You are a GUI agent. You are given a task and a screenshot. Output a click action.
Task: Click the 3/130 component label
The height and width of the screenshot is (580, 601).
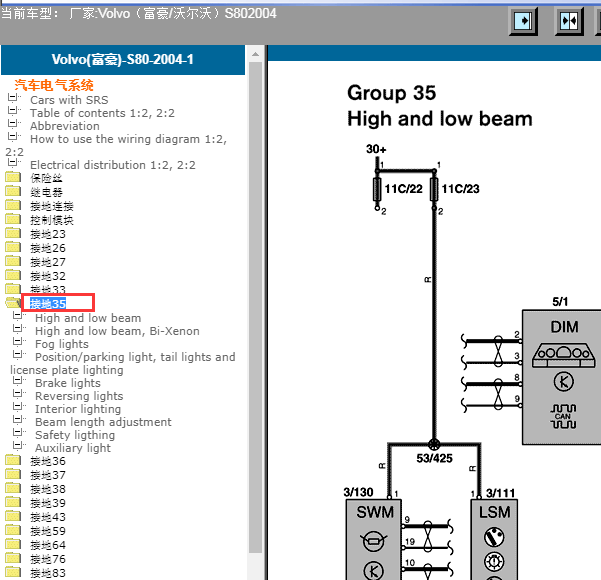pyautogui.click(x=358, y=492)
